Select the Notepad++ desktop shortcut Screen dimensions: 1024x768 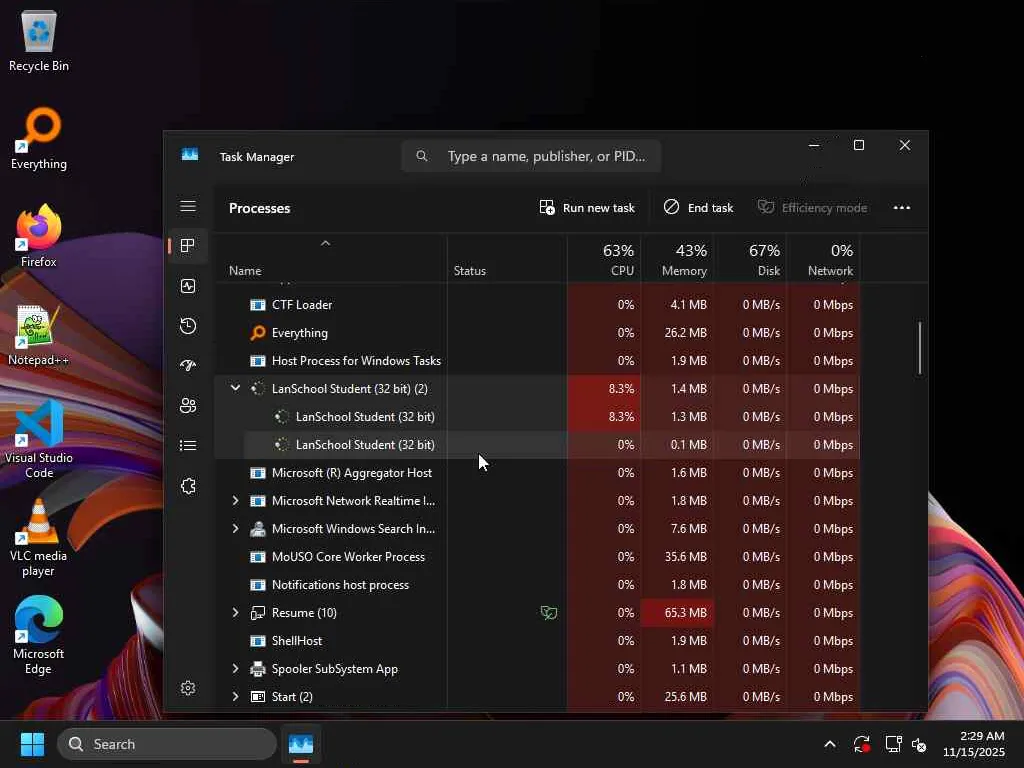point(39,335)
